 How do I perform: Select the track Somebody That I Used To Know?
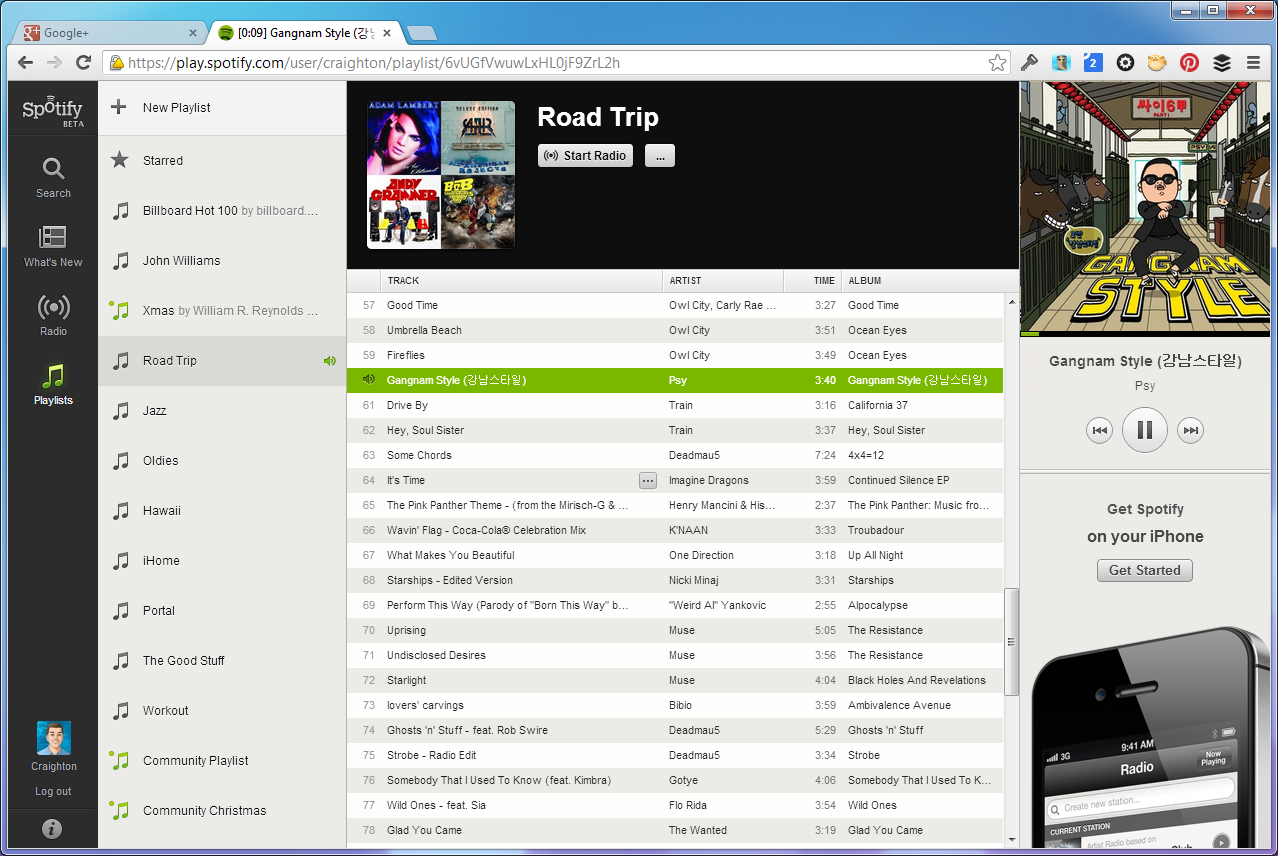(498, 780)
